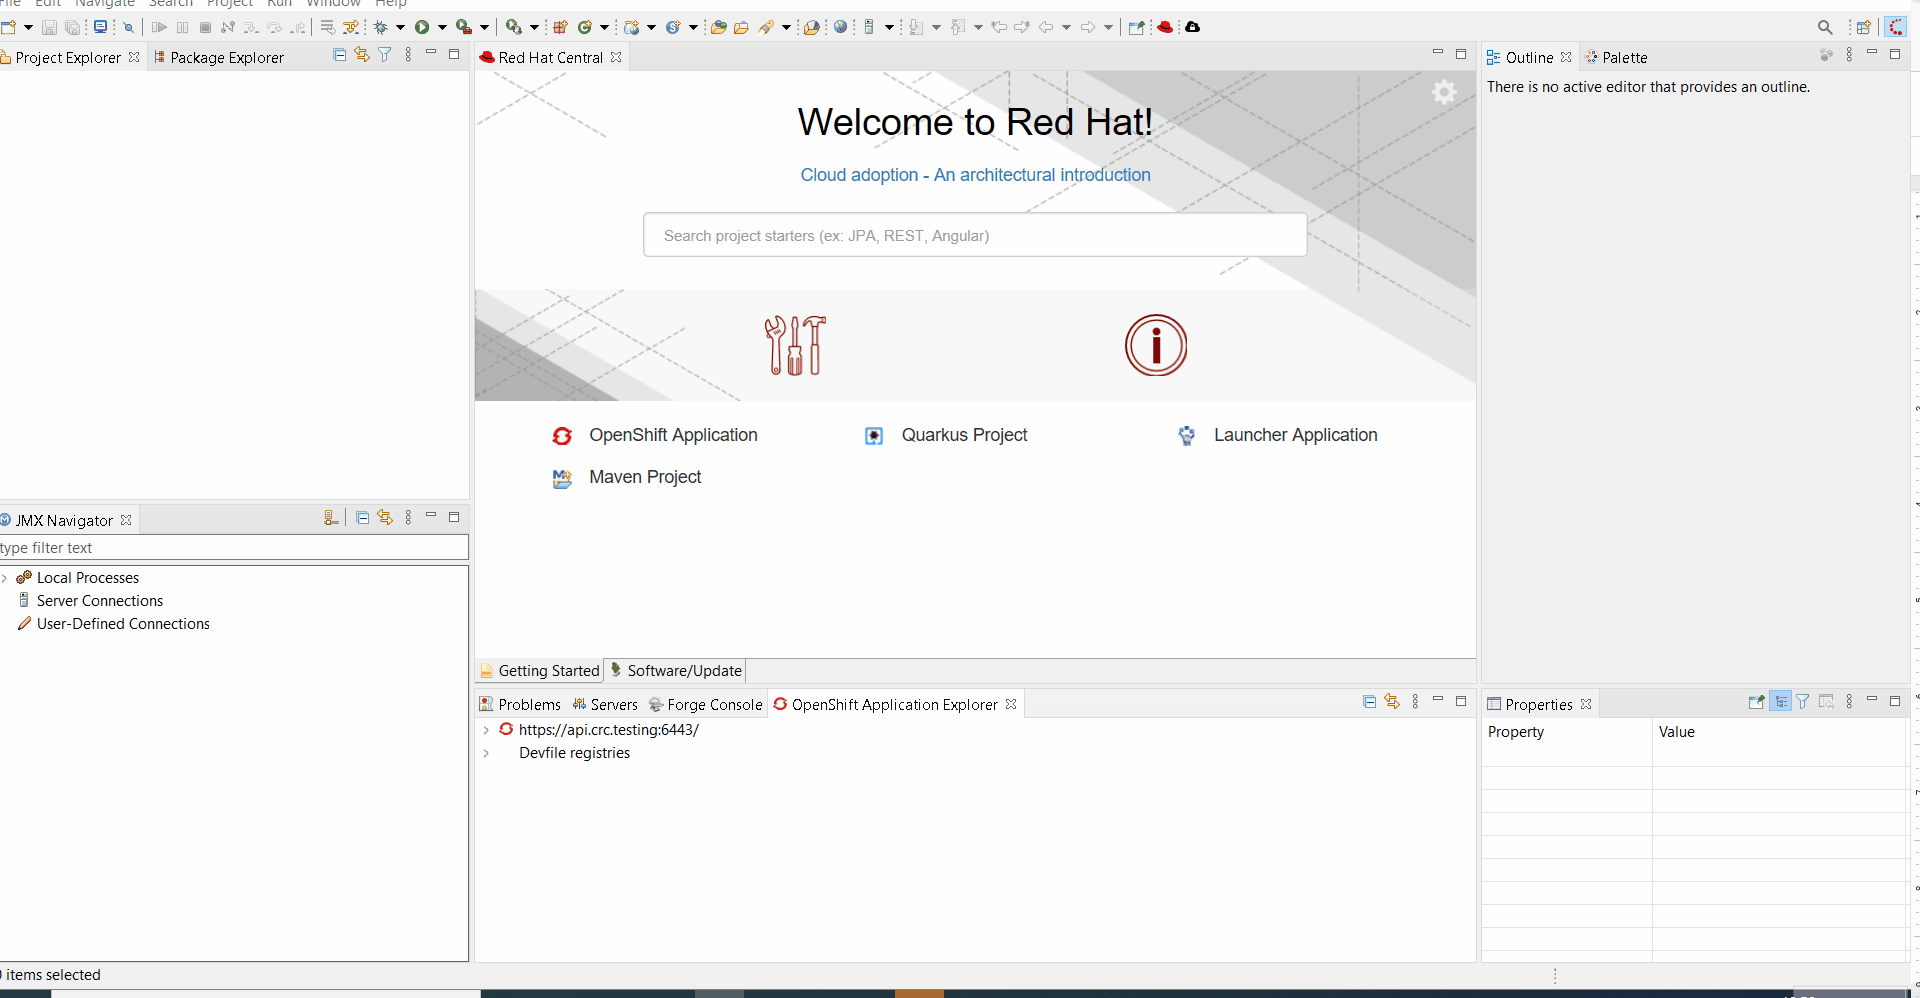Expand the Devfile registries node

coord(486,753)
